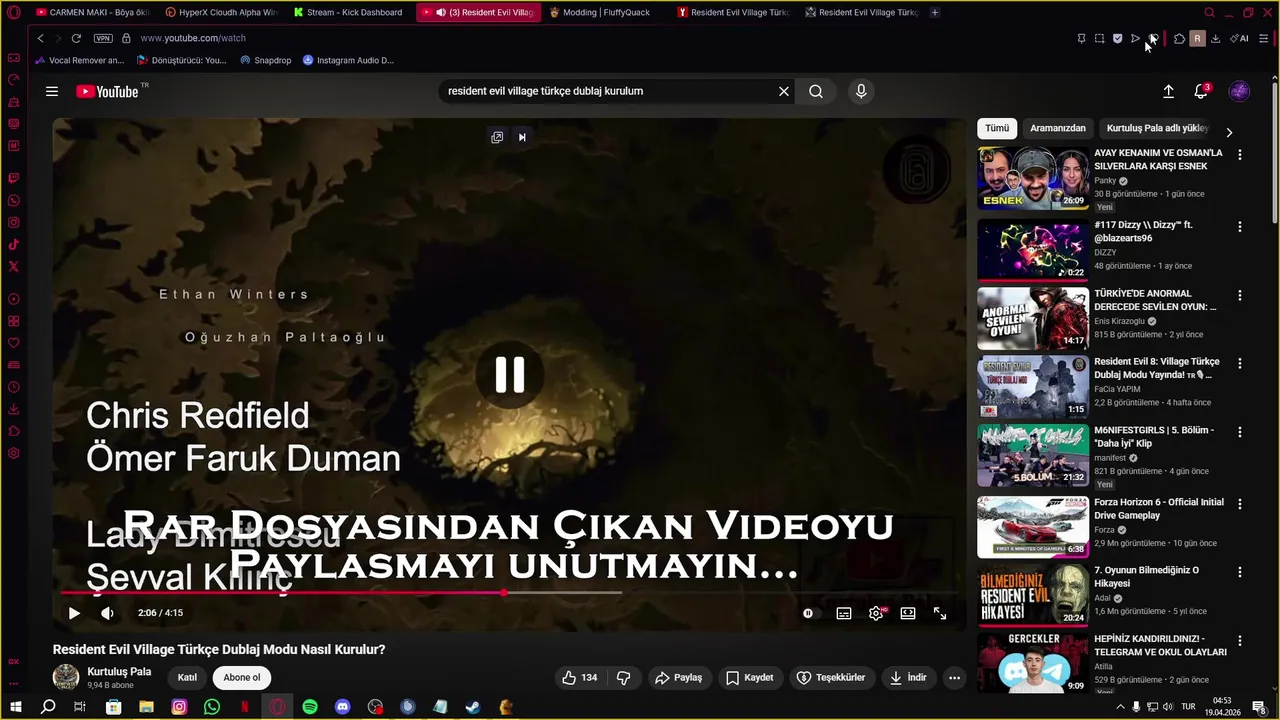The width and height of the screenshot is (1280, 720).
Task: Subscribe with Abone ol button
Action: pyautogui.click(x=242, y=677)
